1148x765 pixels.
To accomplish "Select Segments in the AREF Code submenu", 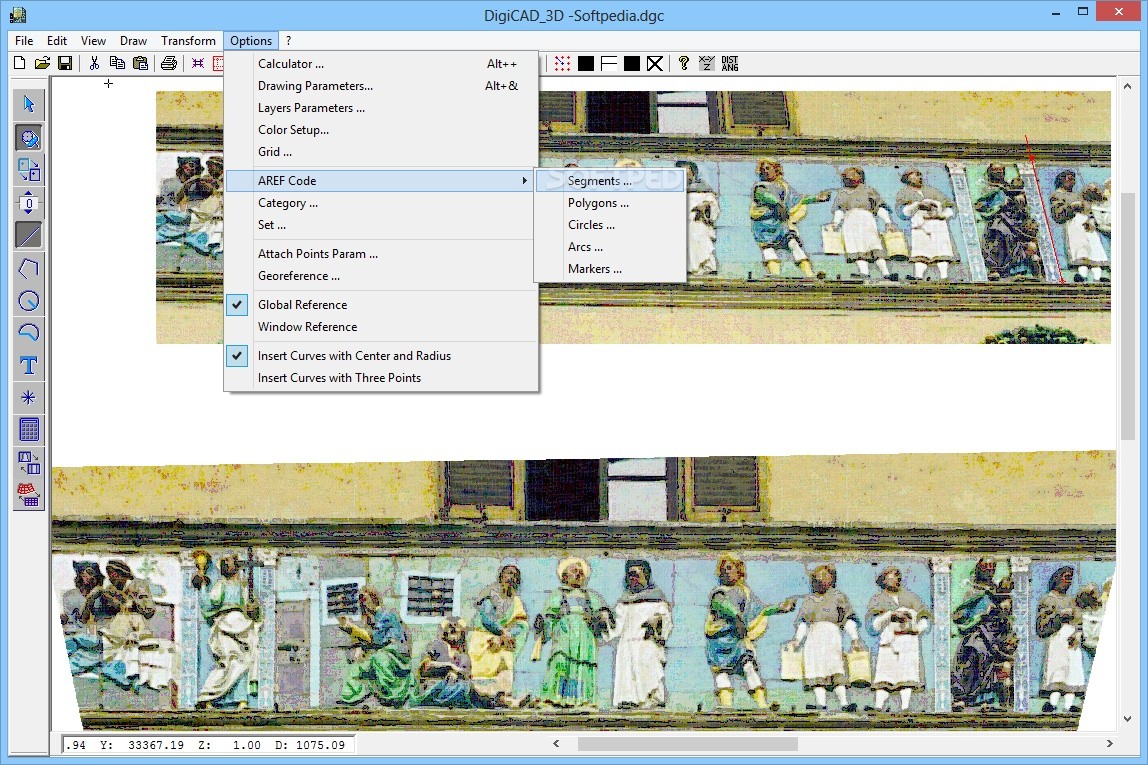I will point(610,181).
